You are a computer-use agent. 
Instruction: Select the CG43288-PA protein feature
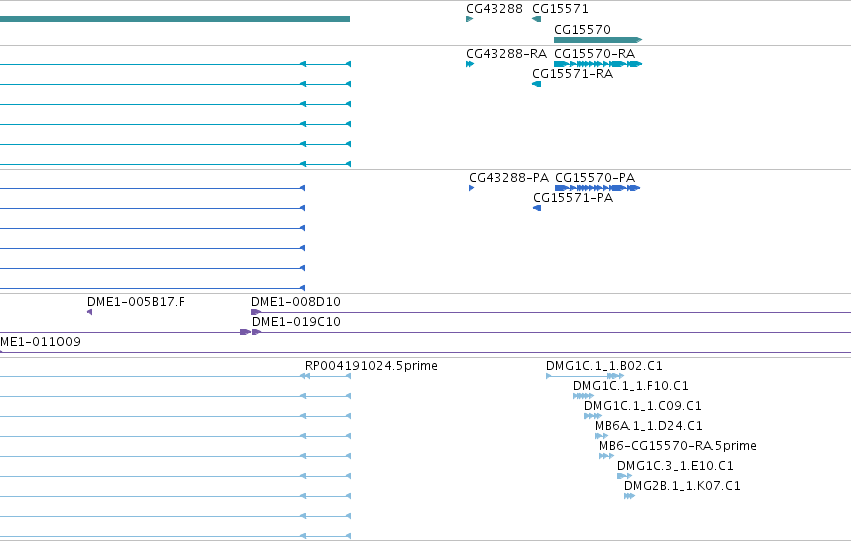click(x=471, y=188)
